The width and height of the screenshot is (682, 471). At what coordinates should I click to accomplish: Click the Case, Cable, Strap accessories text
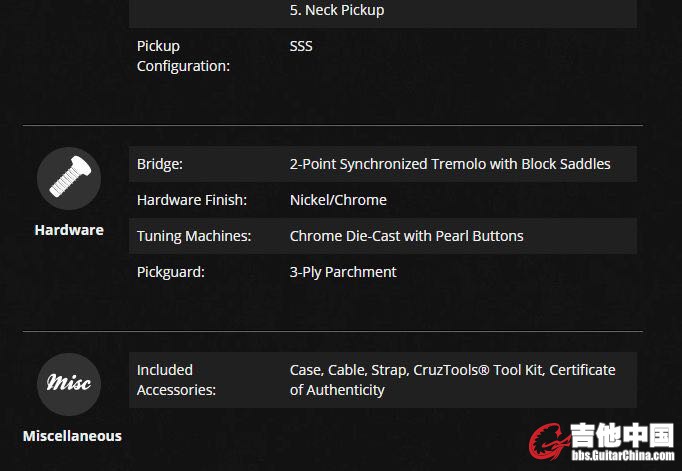(x=452, y=380)
